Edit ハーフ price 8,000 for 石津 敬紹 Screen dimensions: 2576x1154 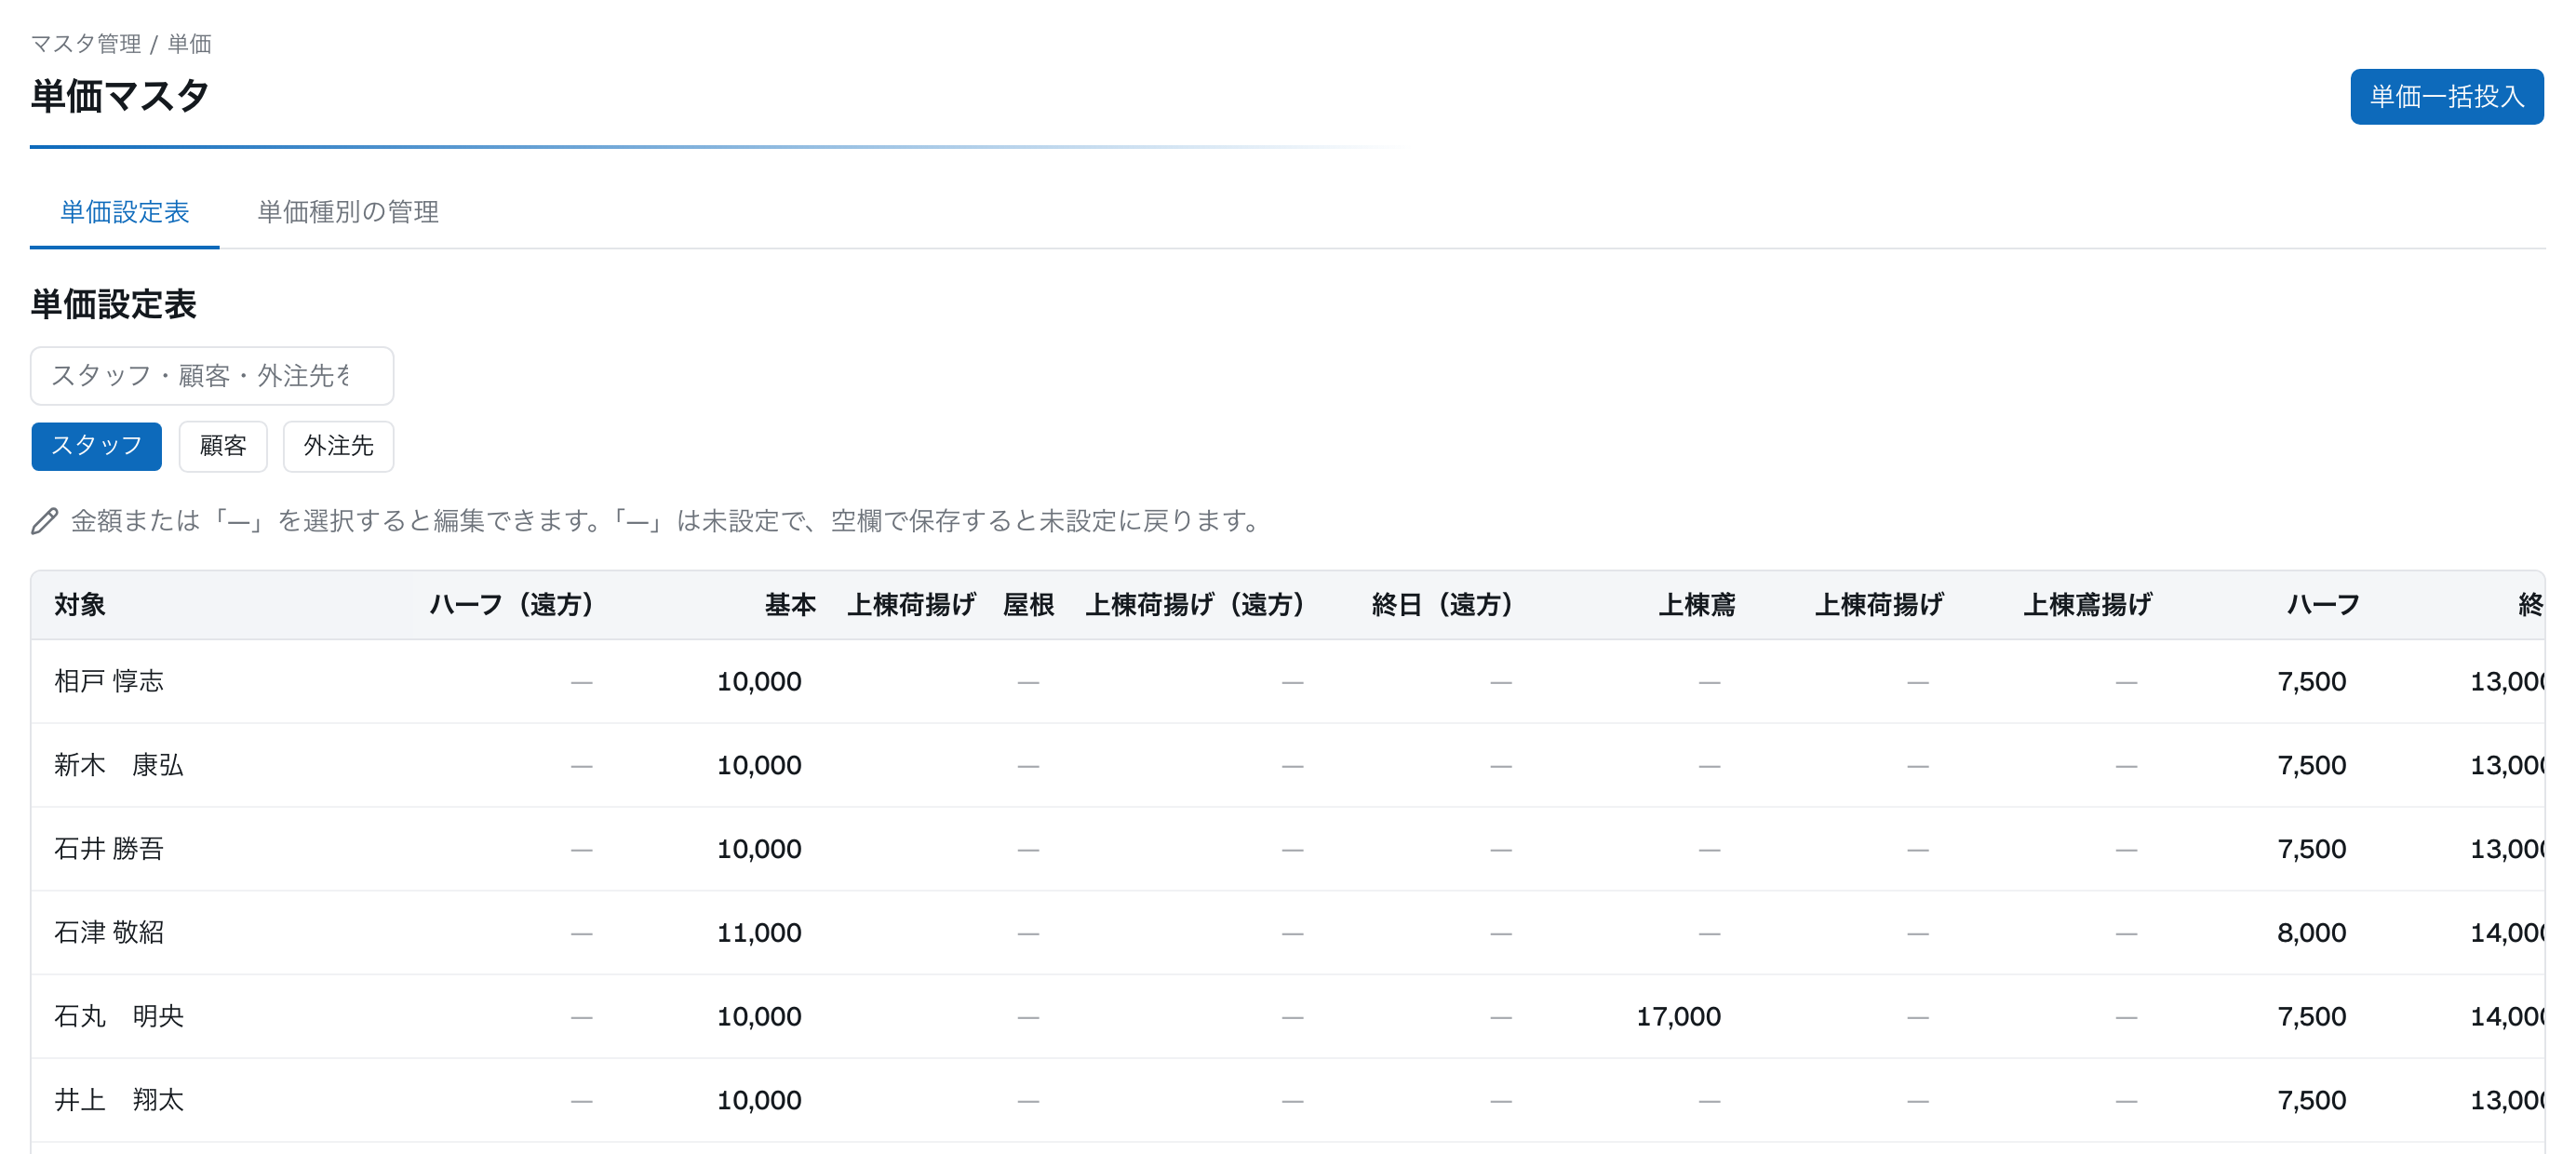click(x=2311, y=933)
